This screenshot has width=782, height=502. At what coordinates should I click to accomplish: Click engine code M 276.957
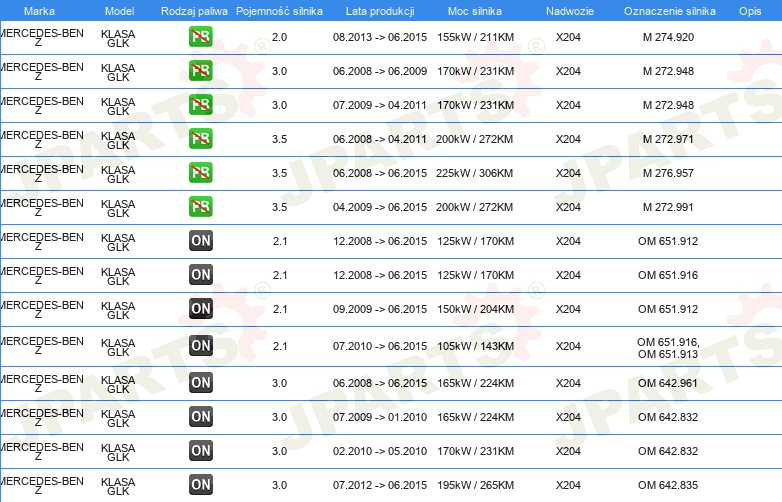[668, 173]
